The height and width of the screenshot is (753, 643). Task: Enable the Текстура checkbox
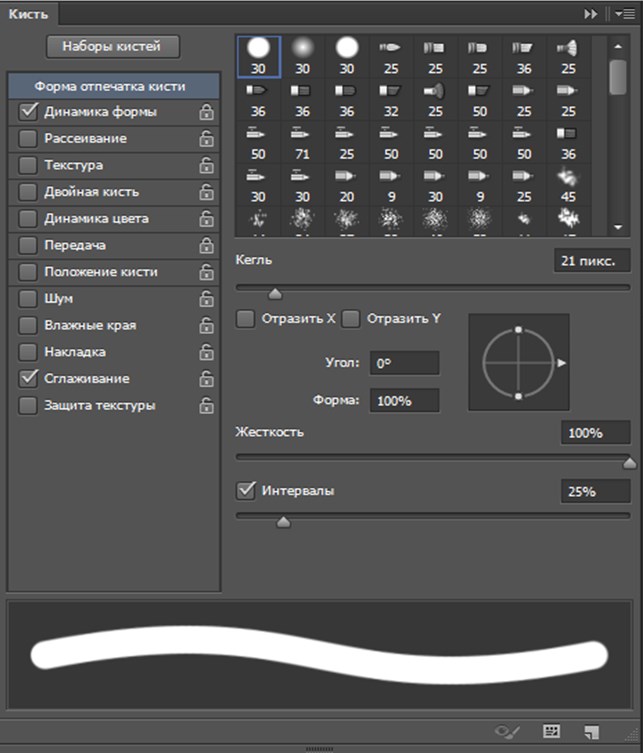click(x=28, y=165)
